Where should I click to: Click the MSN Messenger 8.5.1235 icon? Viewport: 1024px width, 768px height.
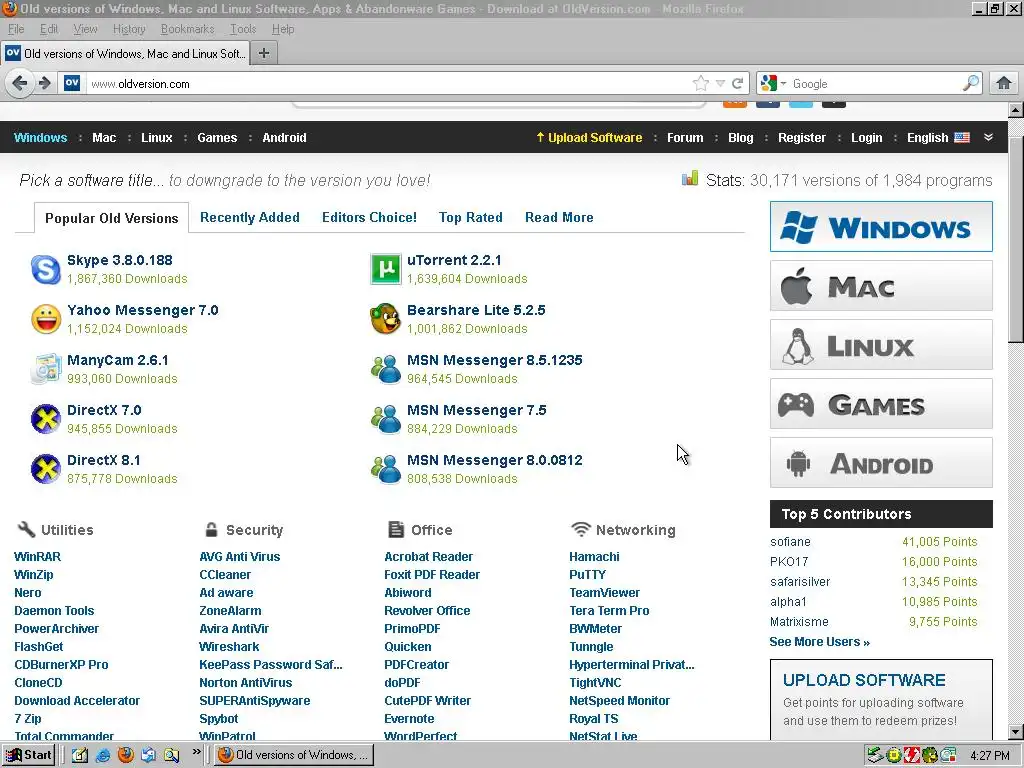pos(385,369)
